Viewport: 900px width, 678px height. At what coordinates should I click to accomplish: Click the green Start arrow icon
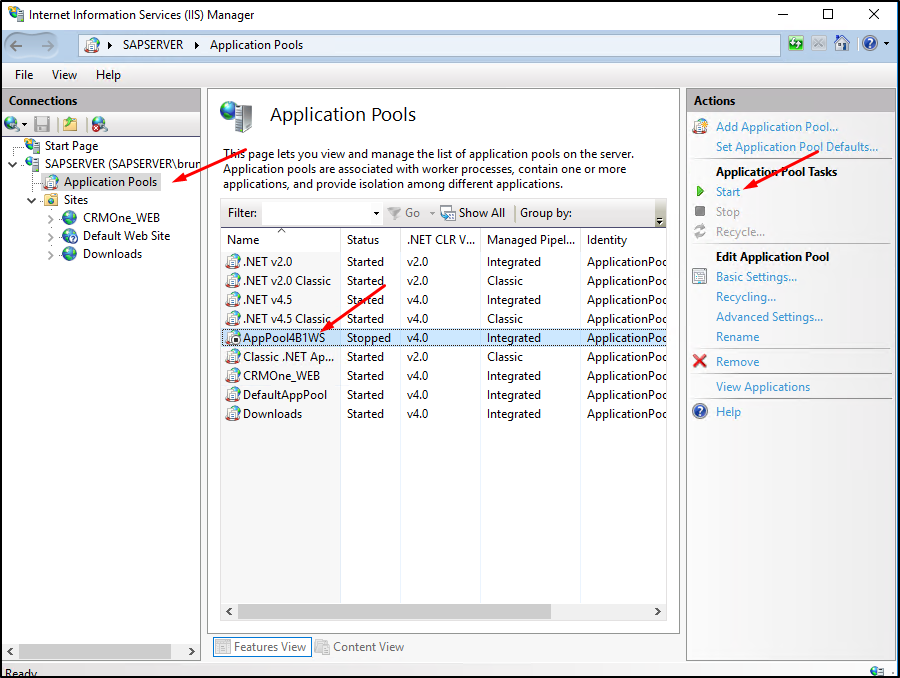coord(700,191)
